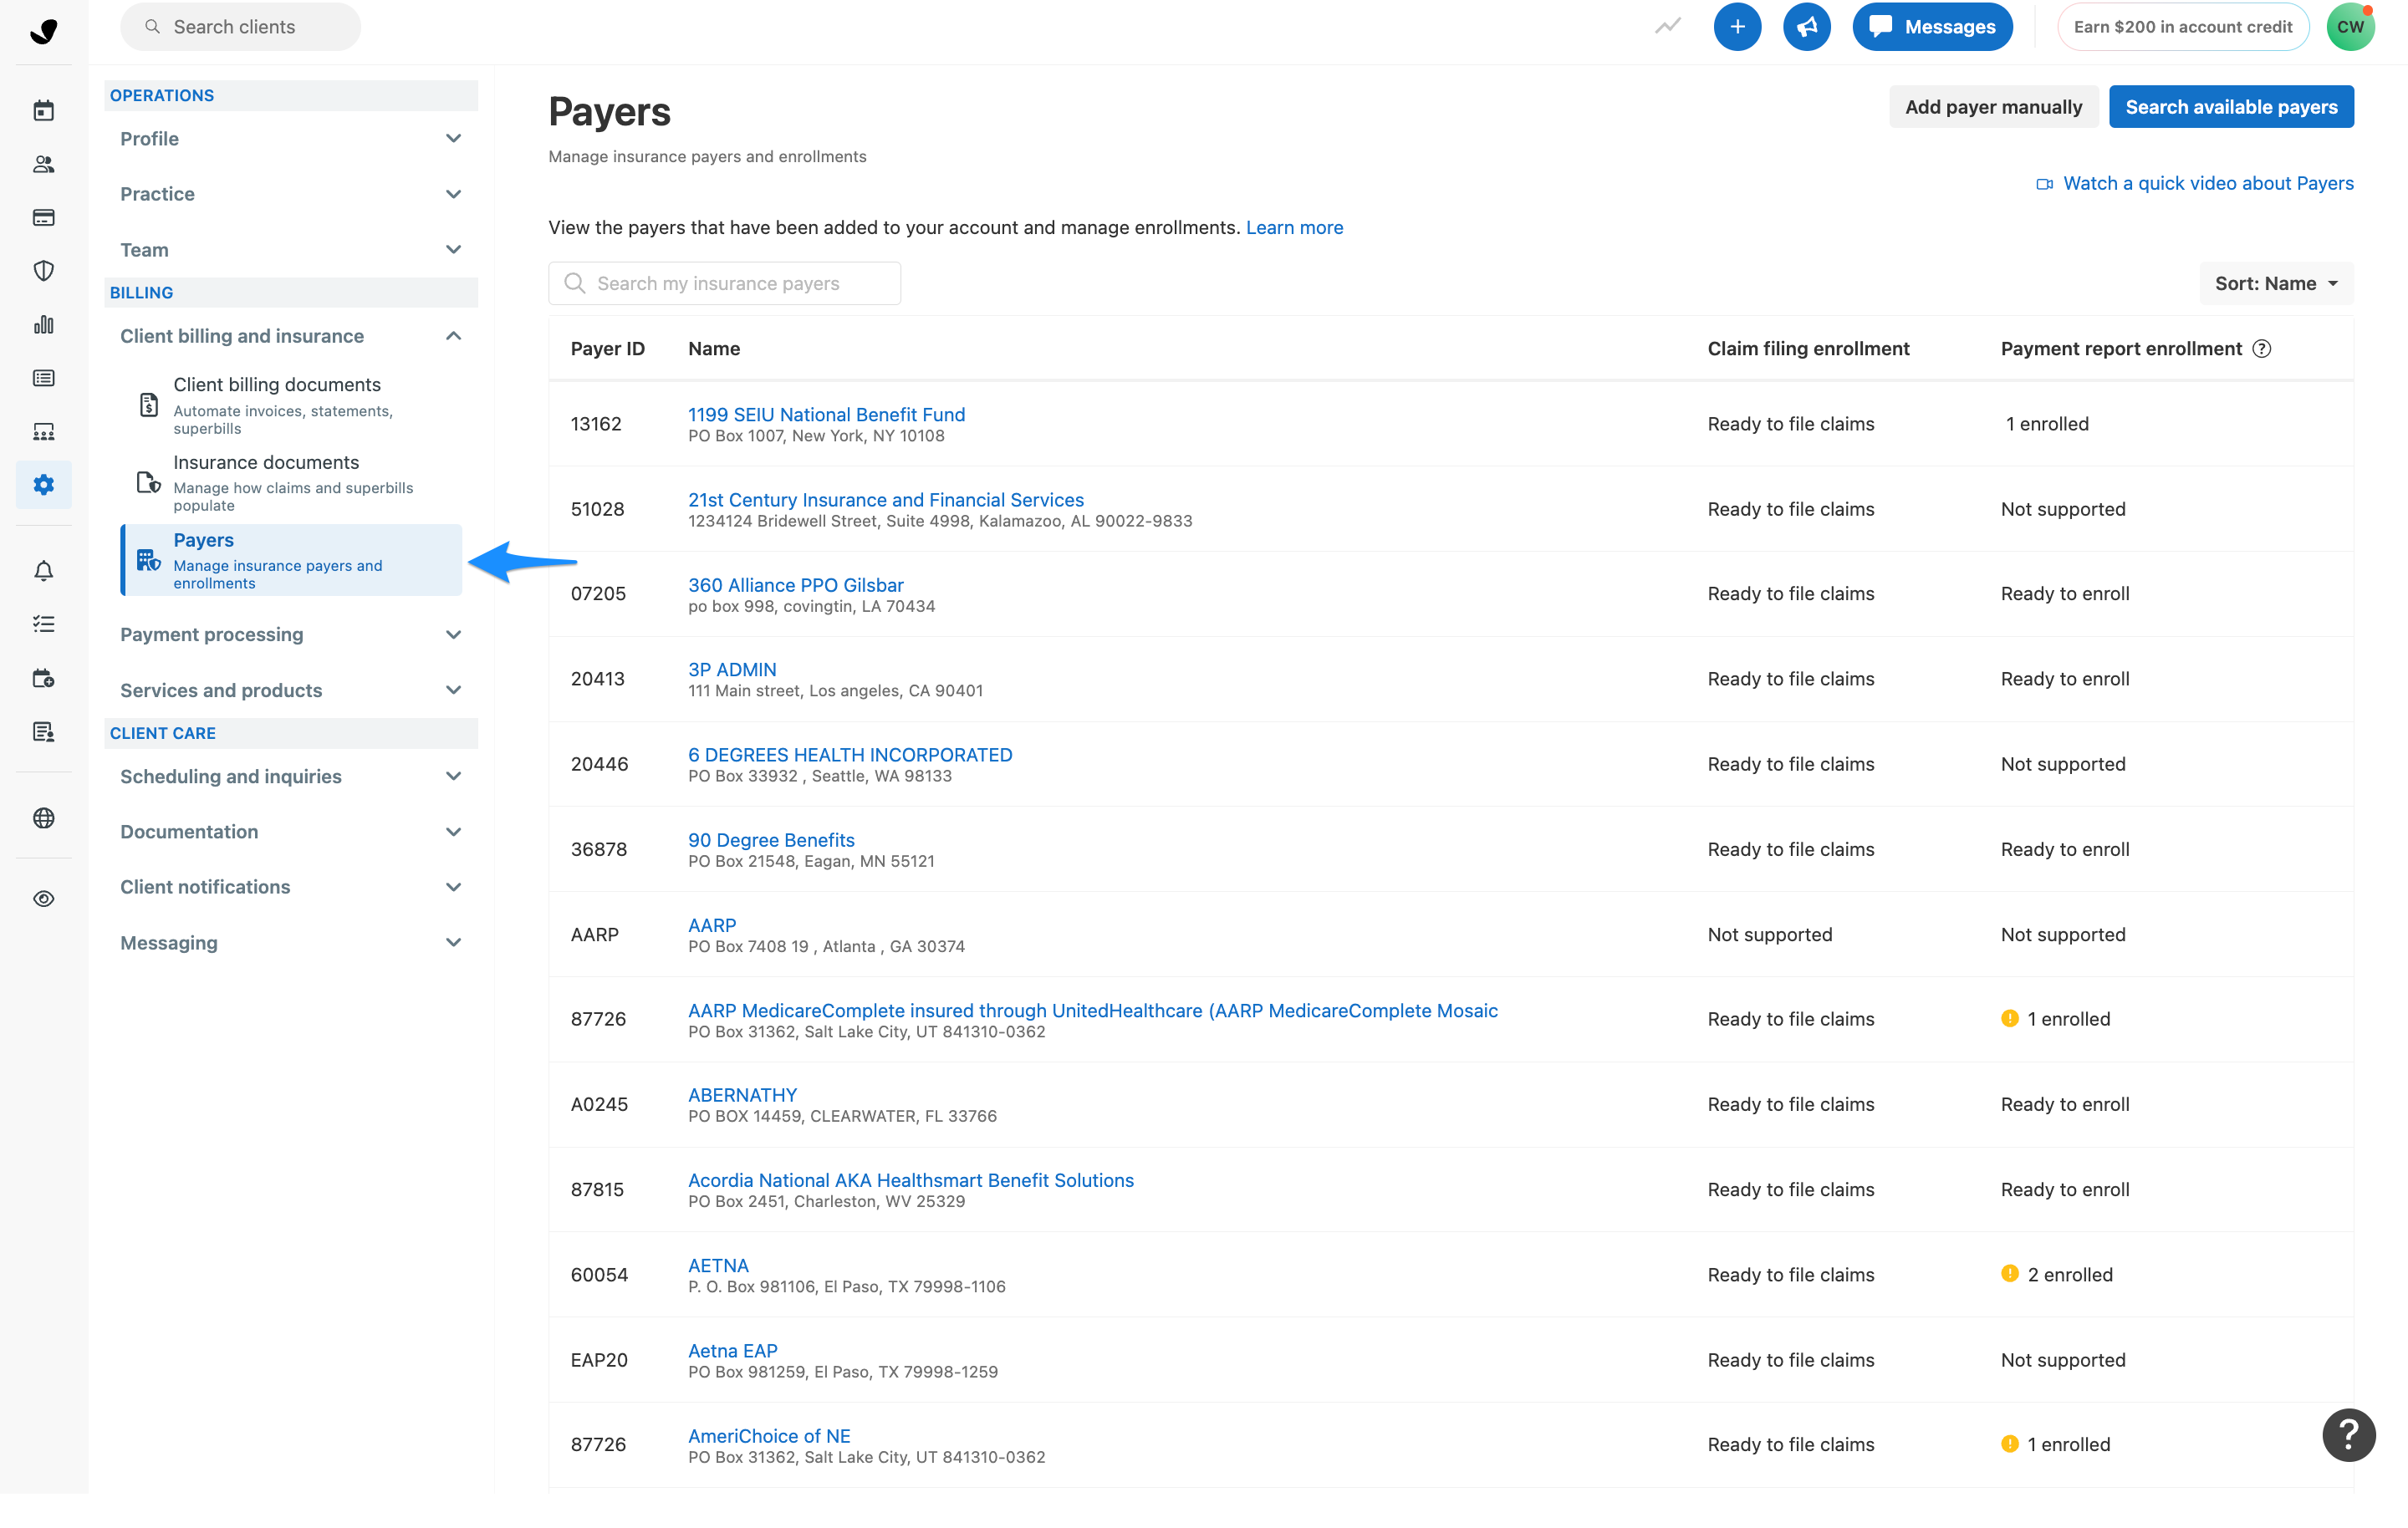Open the reminders bell icon
Viewport: 2408px width, 1528px height.
pos(44,571)
